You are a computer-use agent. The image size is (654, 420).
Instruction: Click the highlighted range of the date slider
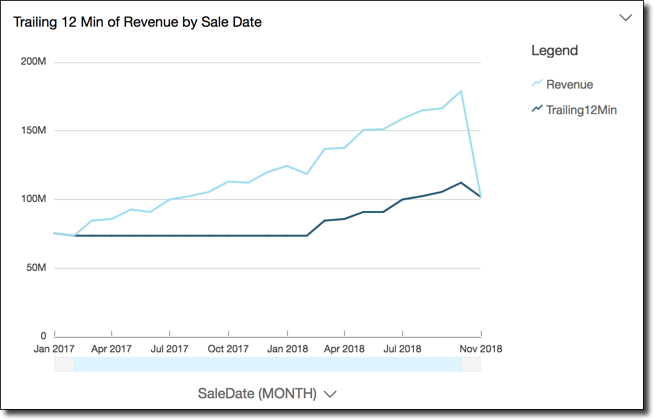(266, 365)
